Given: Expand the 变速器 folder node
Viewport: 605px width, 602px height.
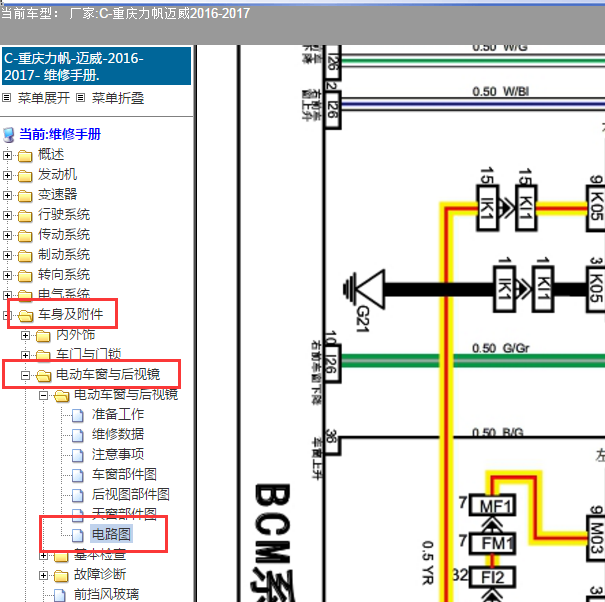Looking at the screenshot, I should (7, 196).
